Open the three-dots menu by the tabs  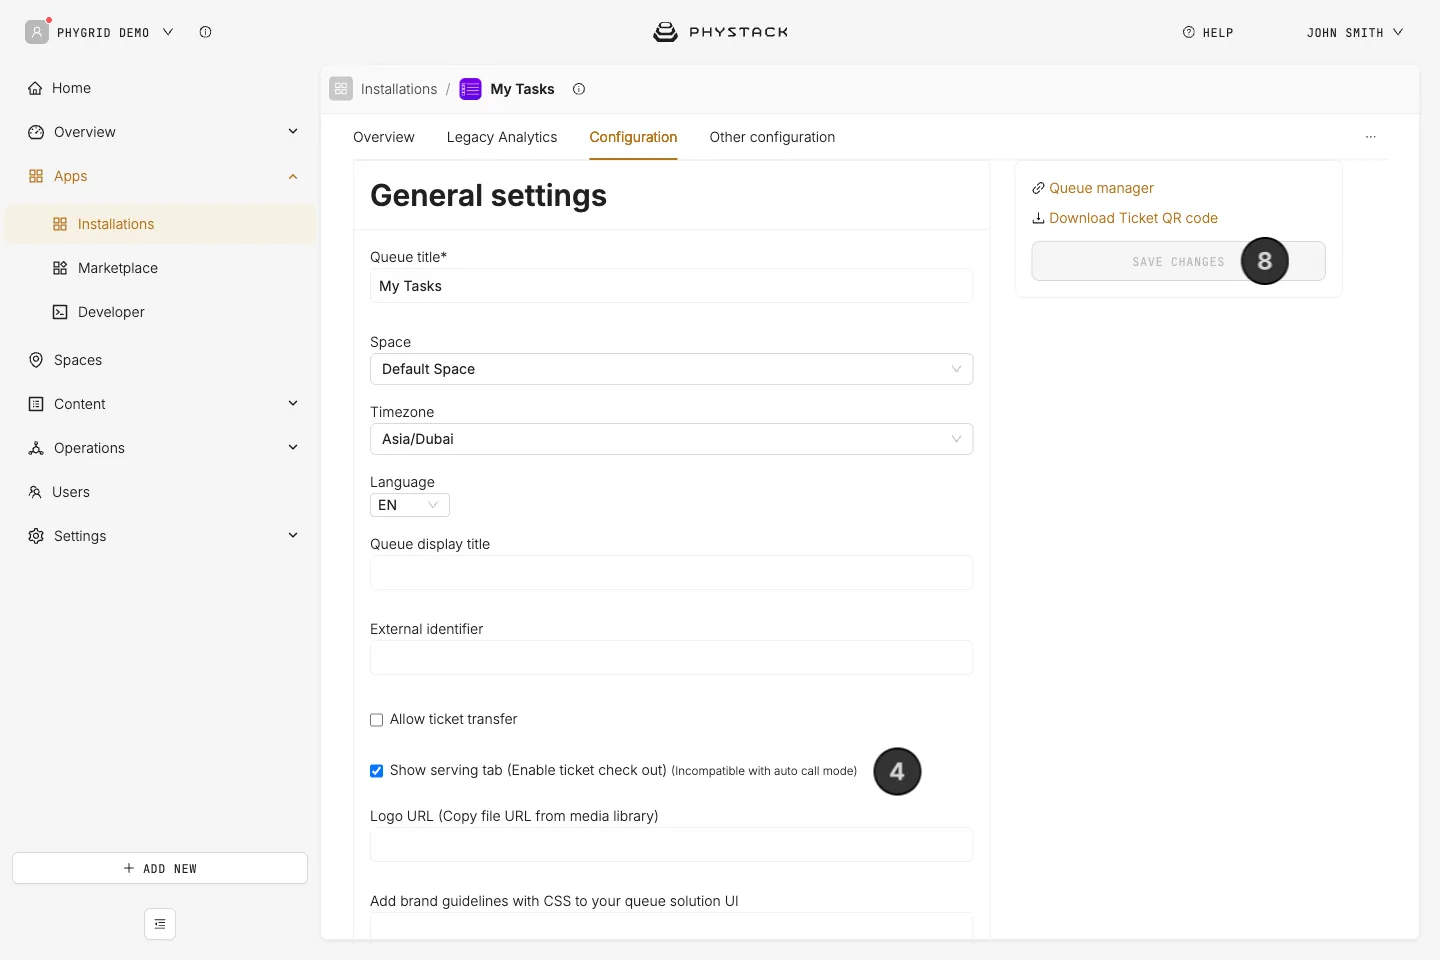click(x=1371, y=137)
